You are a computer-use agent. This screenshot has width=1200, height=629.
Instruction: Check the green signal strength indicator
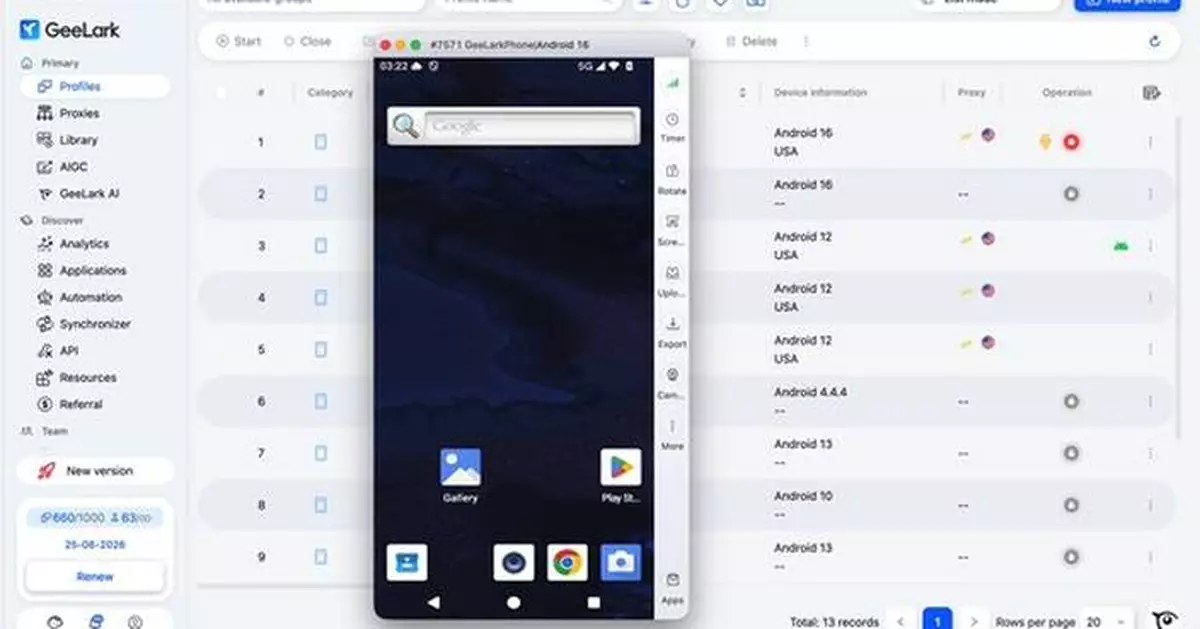[x=672, y=83]
